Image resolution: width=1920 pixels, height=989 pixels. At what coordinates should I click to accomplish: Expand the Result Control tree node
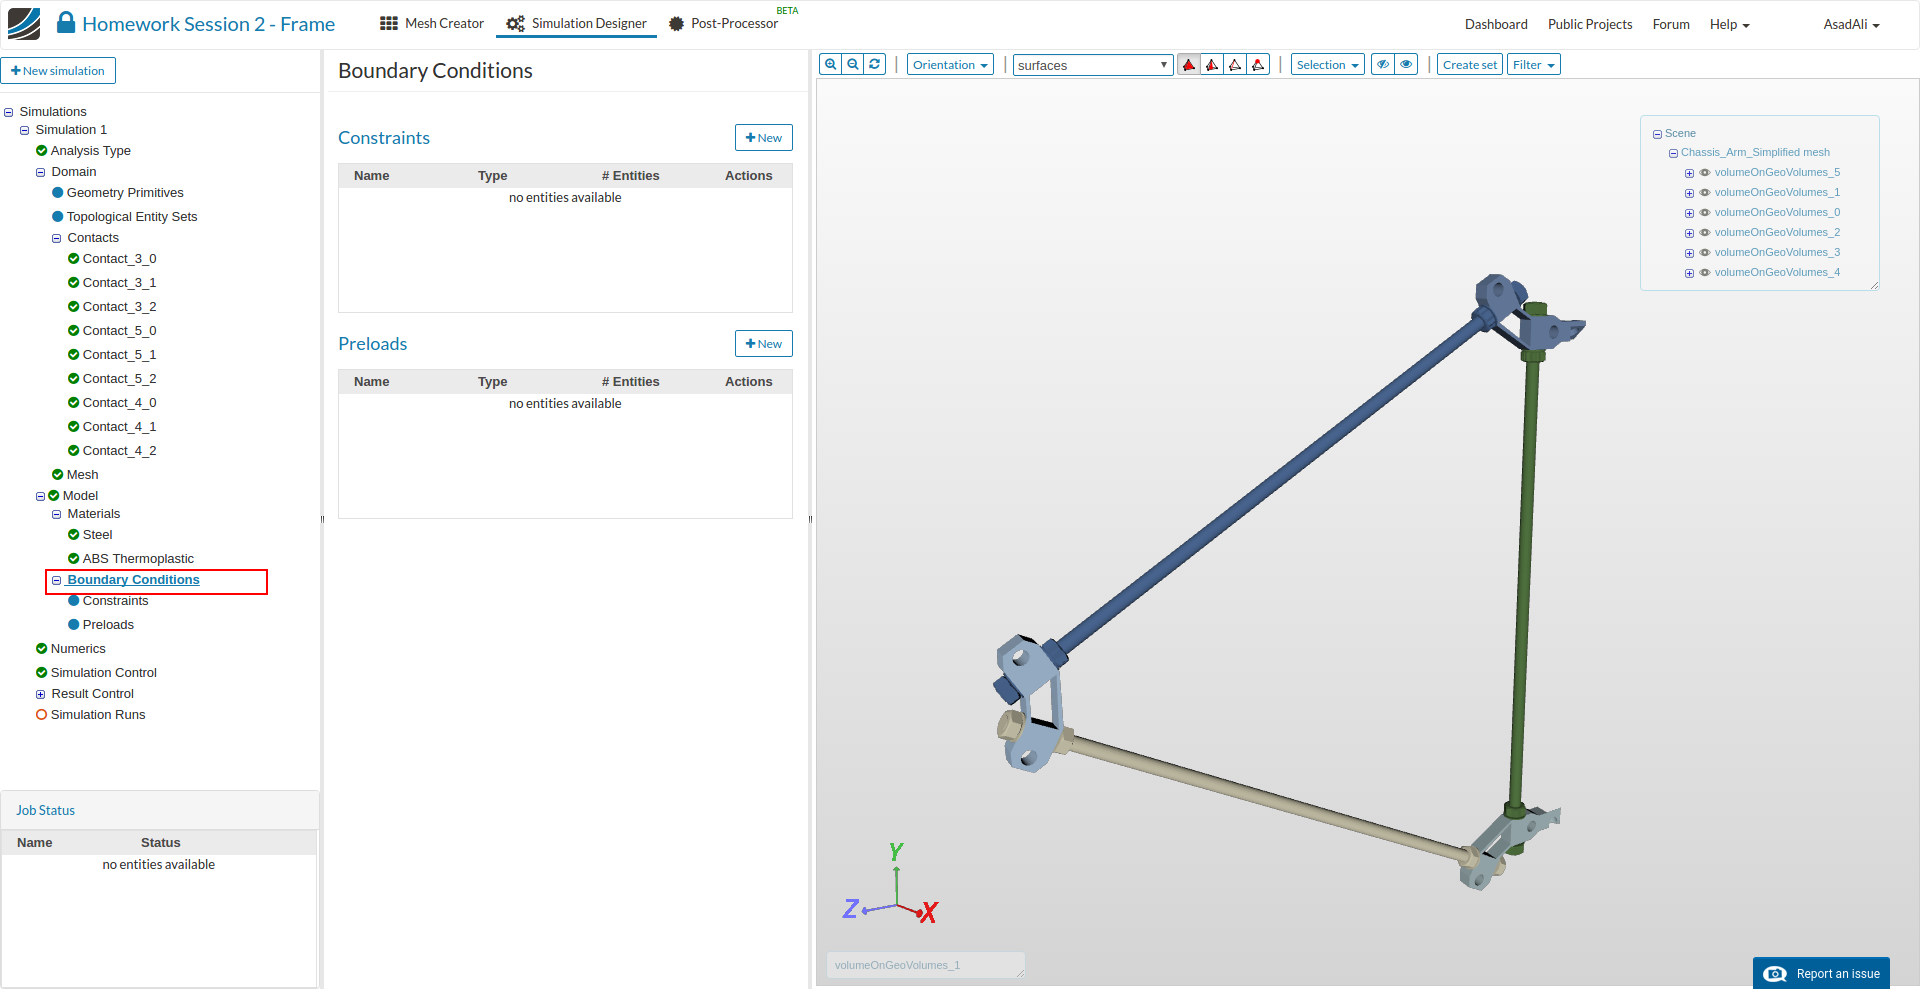coord(41,695)
